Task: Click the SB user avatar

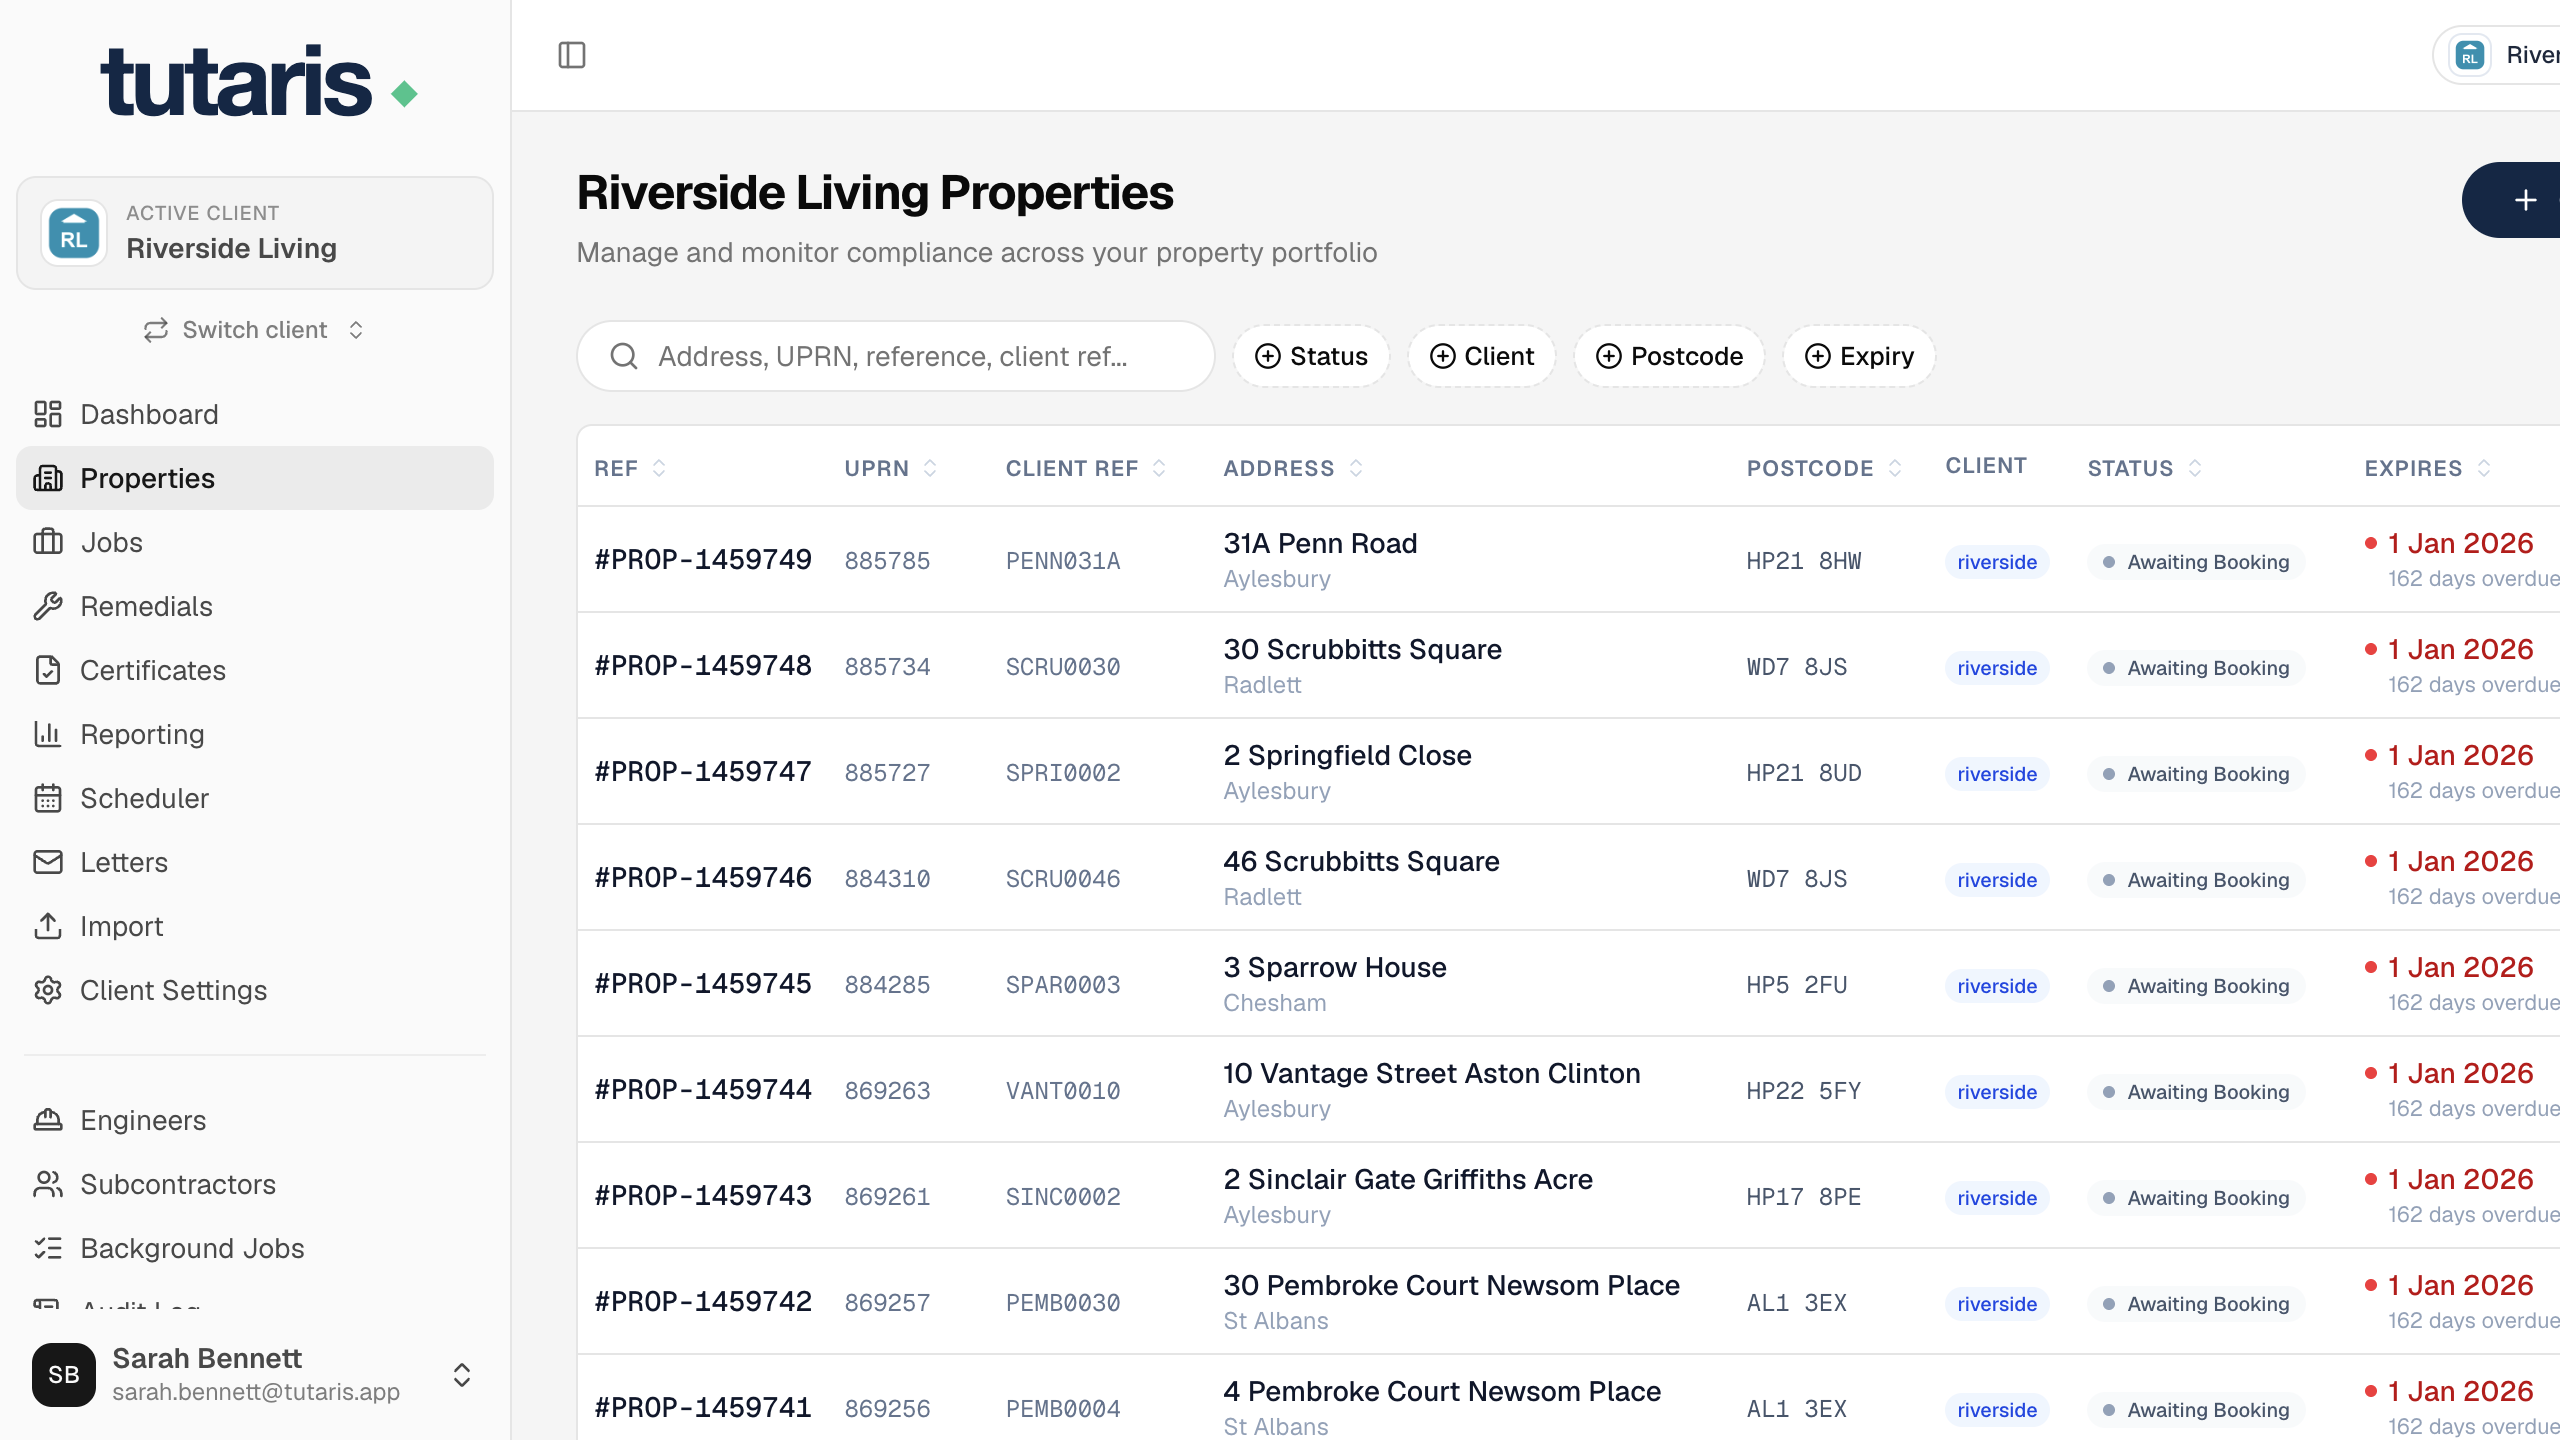Action: pyautogui.click(x=64, y=1374)
